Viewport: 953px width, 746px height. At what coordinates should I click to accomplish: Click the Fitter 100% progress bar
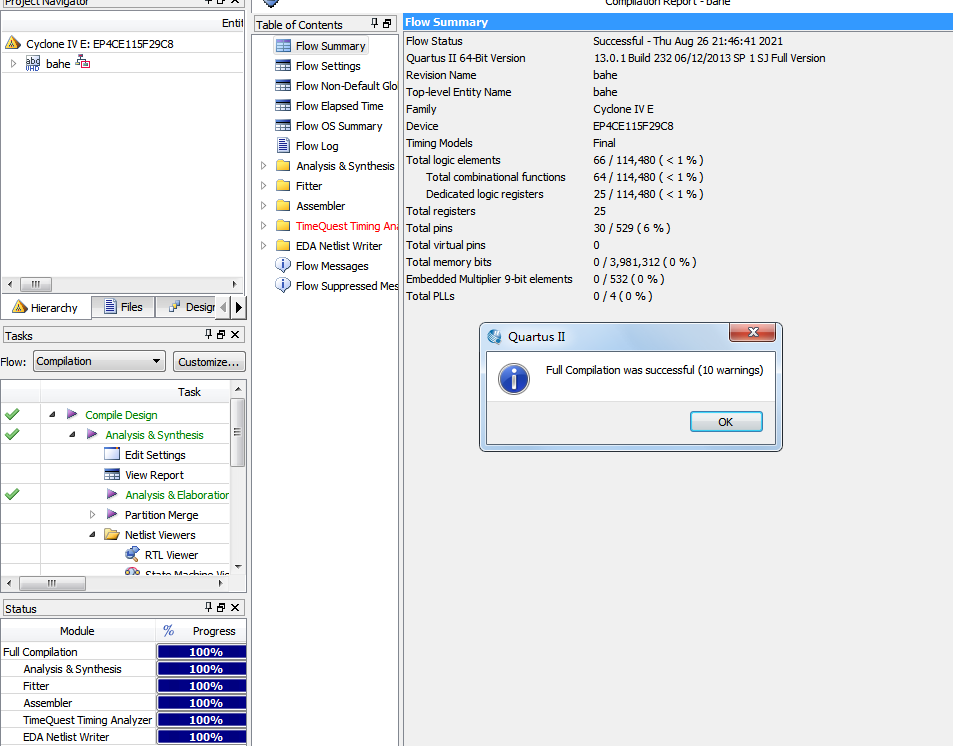[x=202, y=686]
